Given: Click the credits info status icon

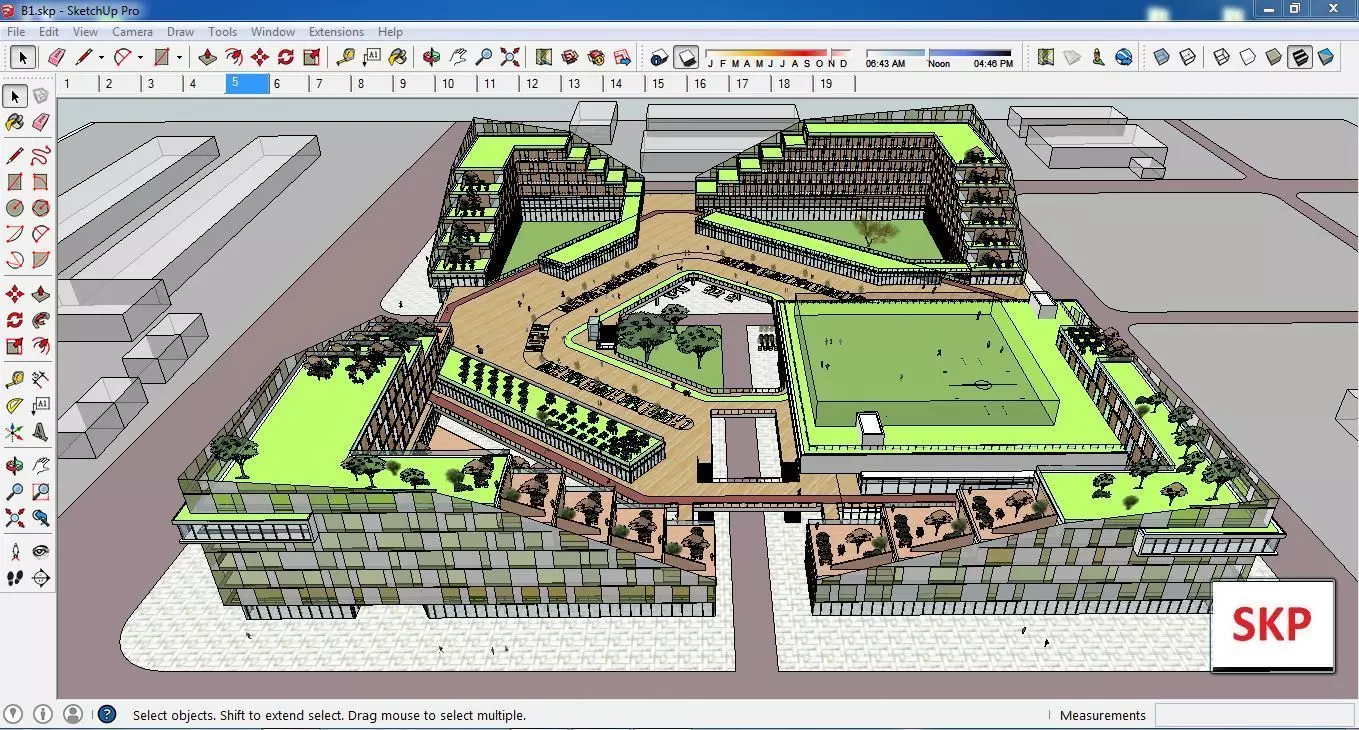Looking at the screenshot, I should pyautogui.click(x=43, y=715).
